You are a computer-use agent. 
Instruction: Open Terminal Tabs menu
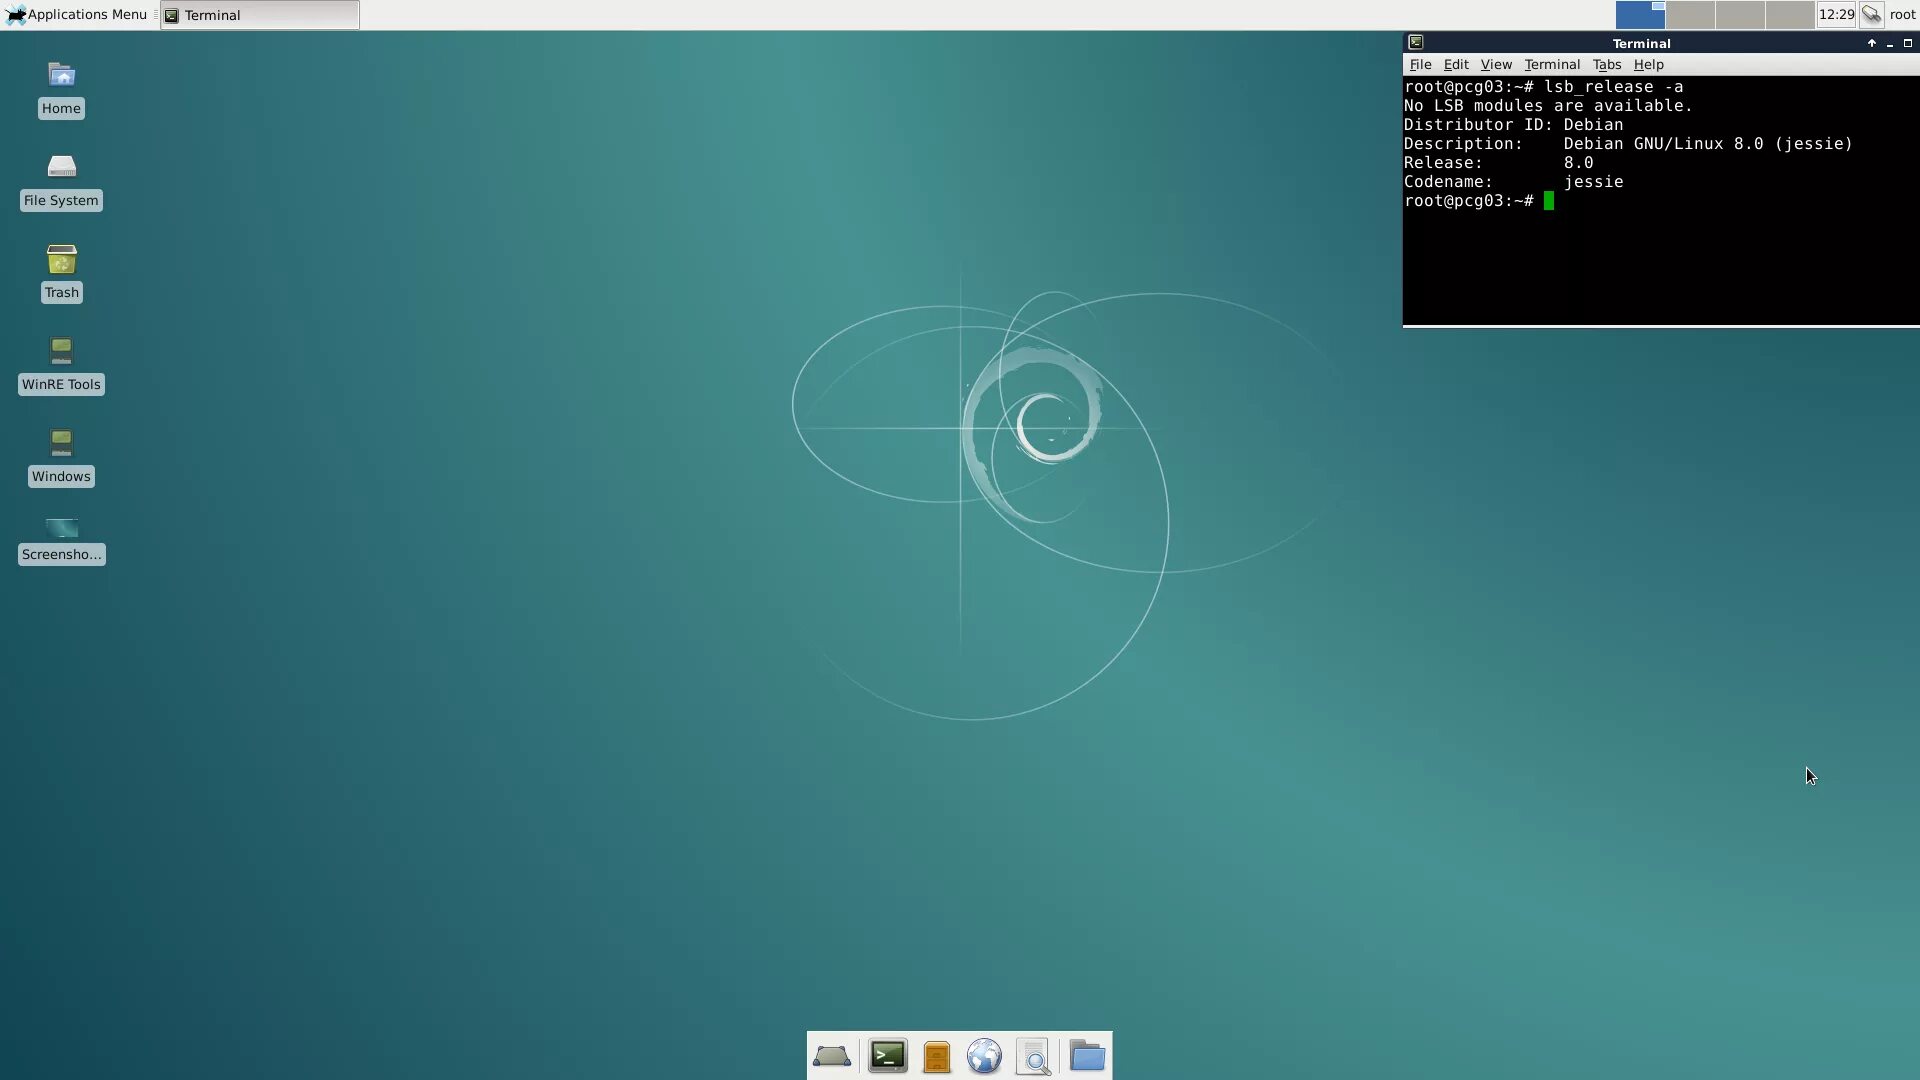coord(1607,64)
